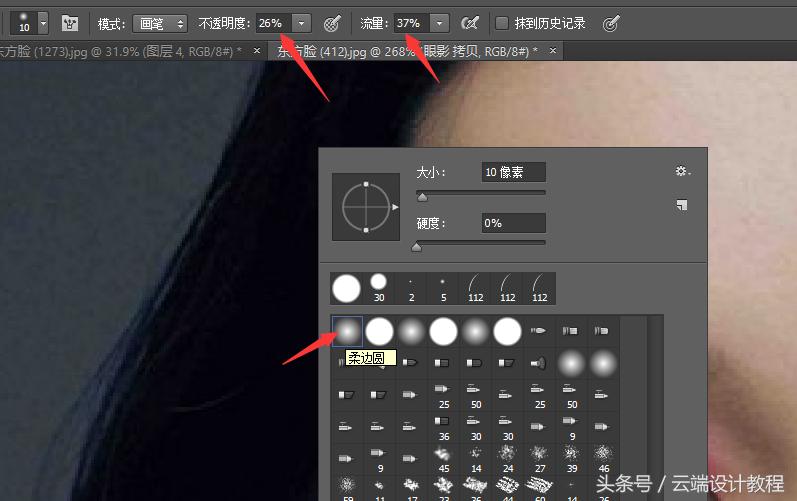Image resolution: width=797 pixels, height=501 pixels.
Task: Click the 流量 field showing 37%
Action: tap(411, 23)
